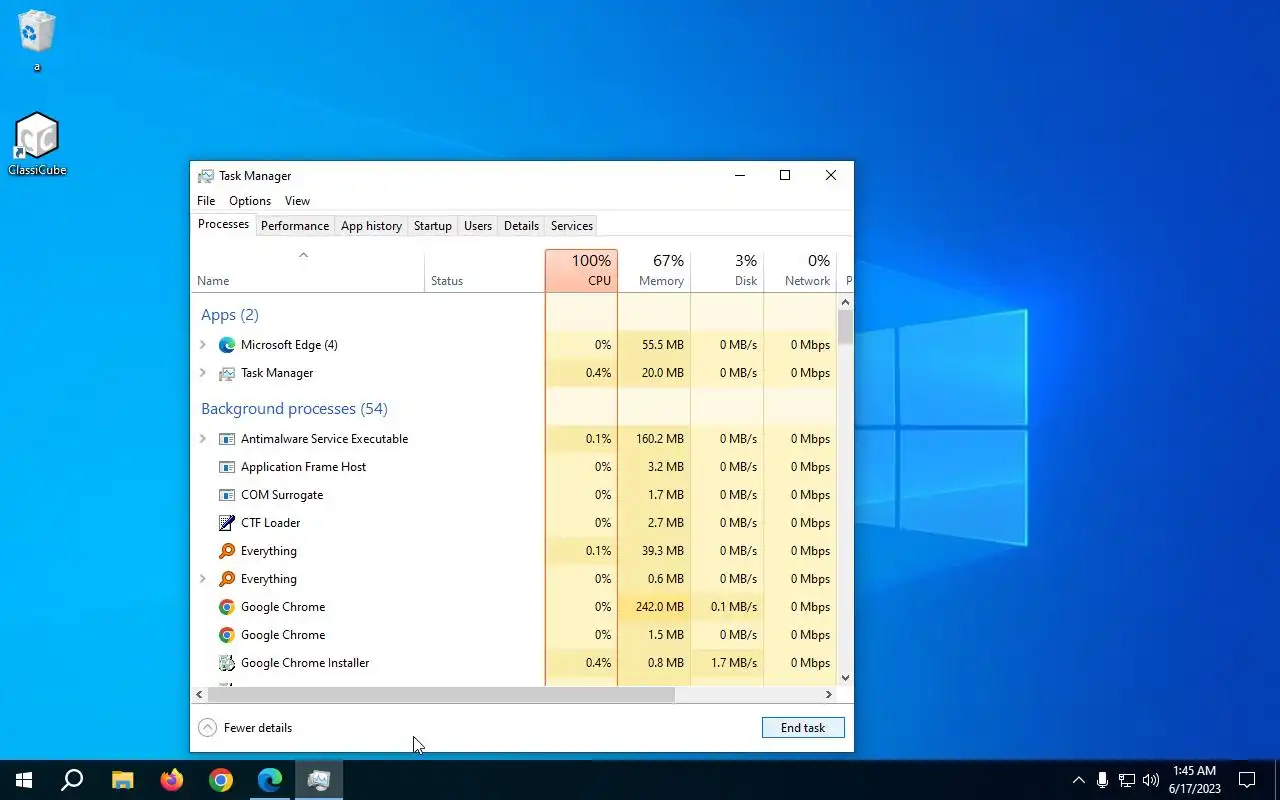Switch to the App history tab

click(x=371, y=226)
